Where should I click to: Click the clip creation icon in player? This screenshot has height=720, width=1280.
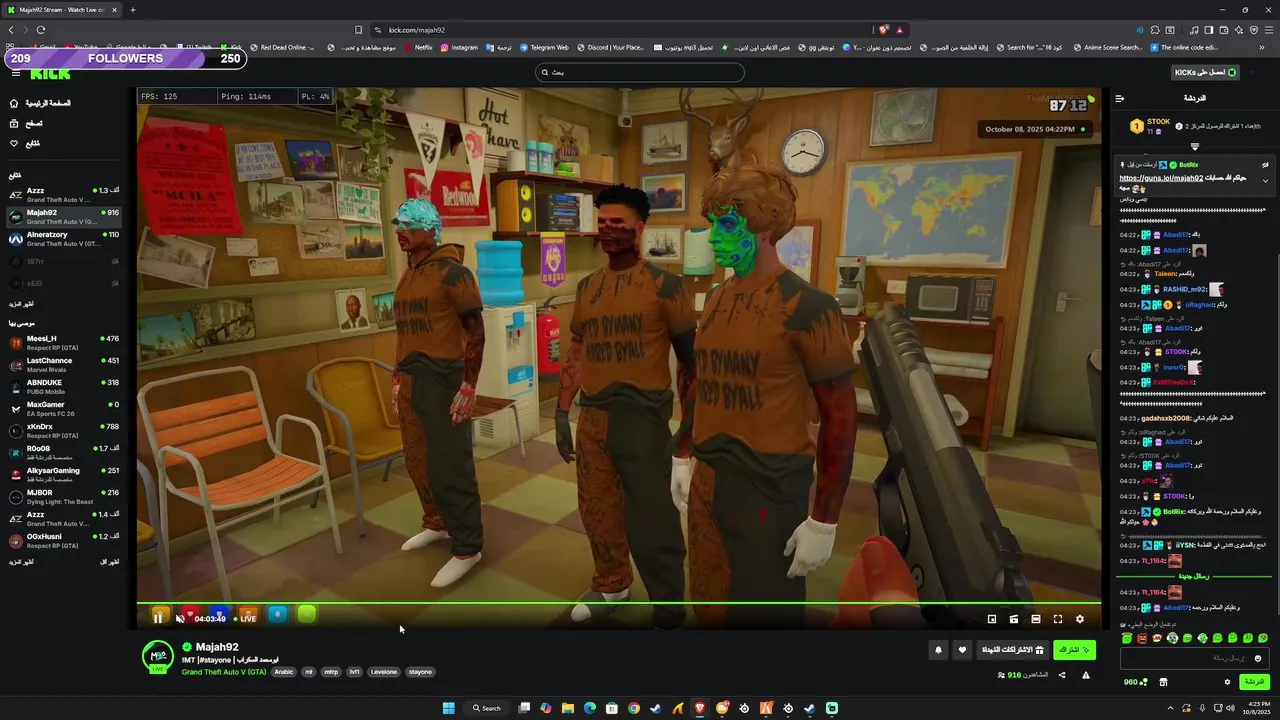1014,619
